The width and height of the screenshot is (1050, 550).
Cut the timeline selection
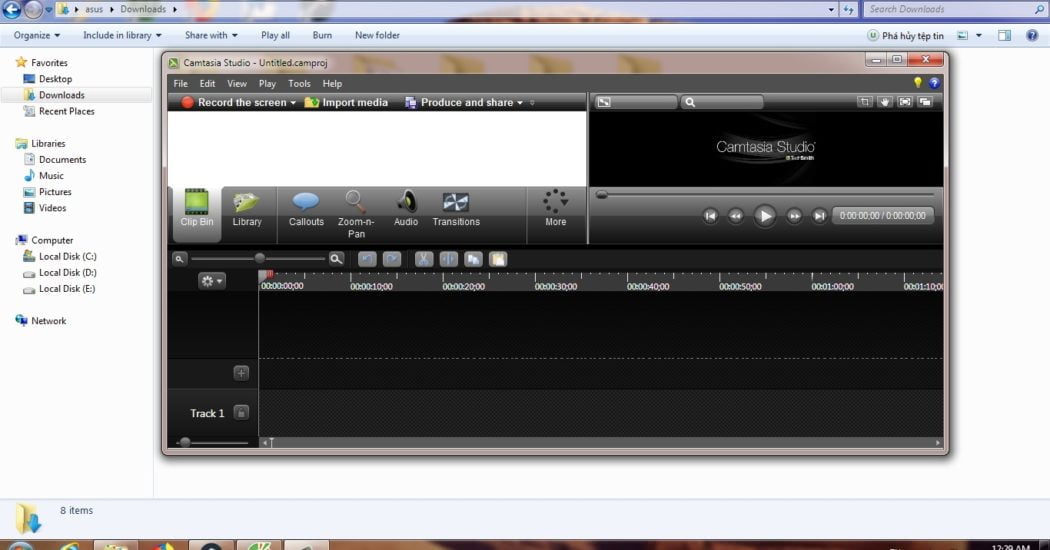tap(424, 259)
